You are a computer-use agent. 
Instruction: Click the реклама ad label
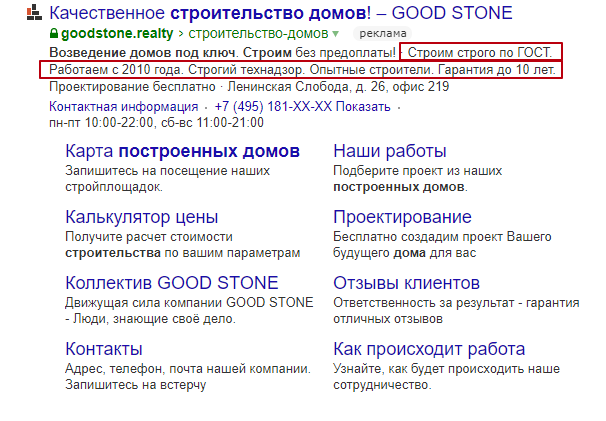383,34
